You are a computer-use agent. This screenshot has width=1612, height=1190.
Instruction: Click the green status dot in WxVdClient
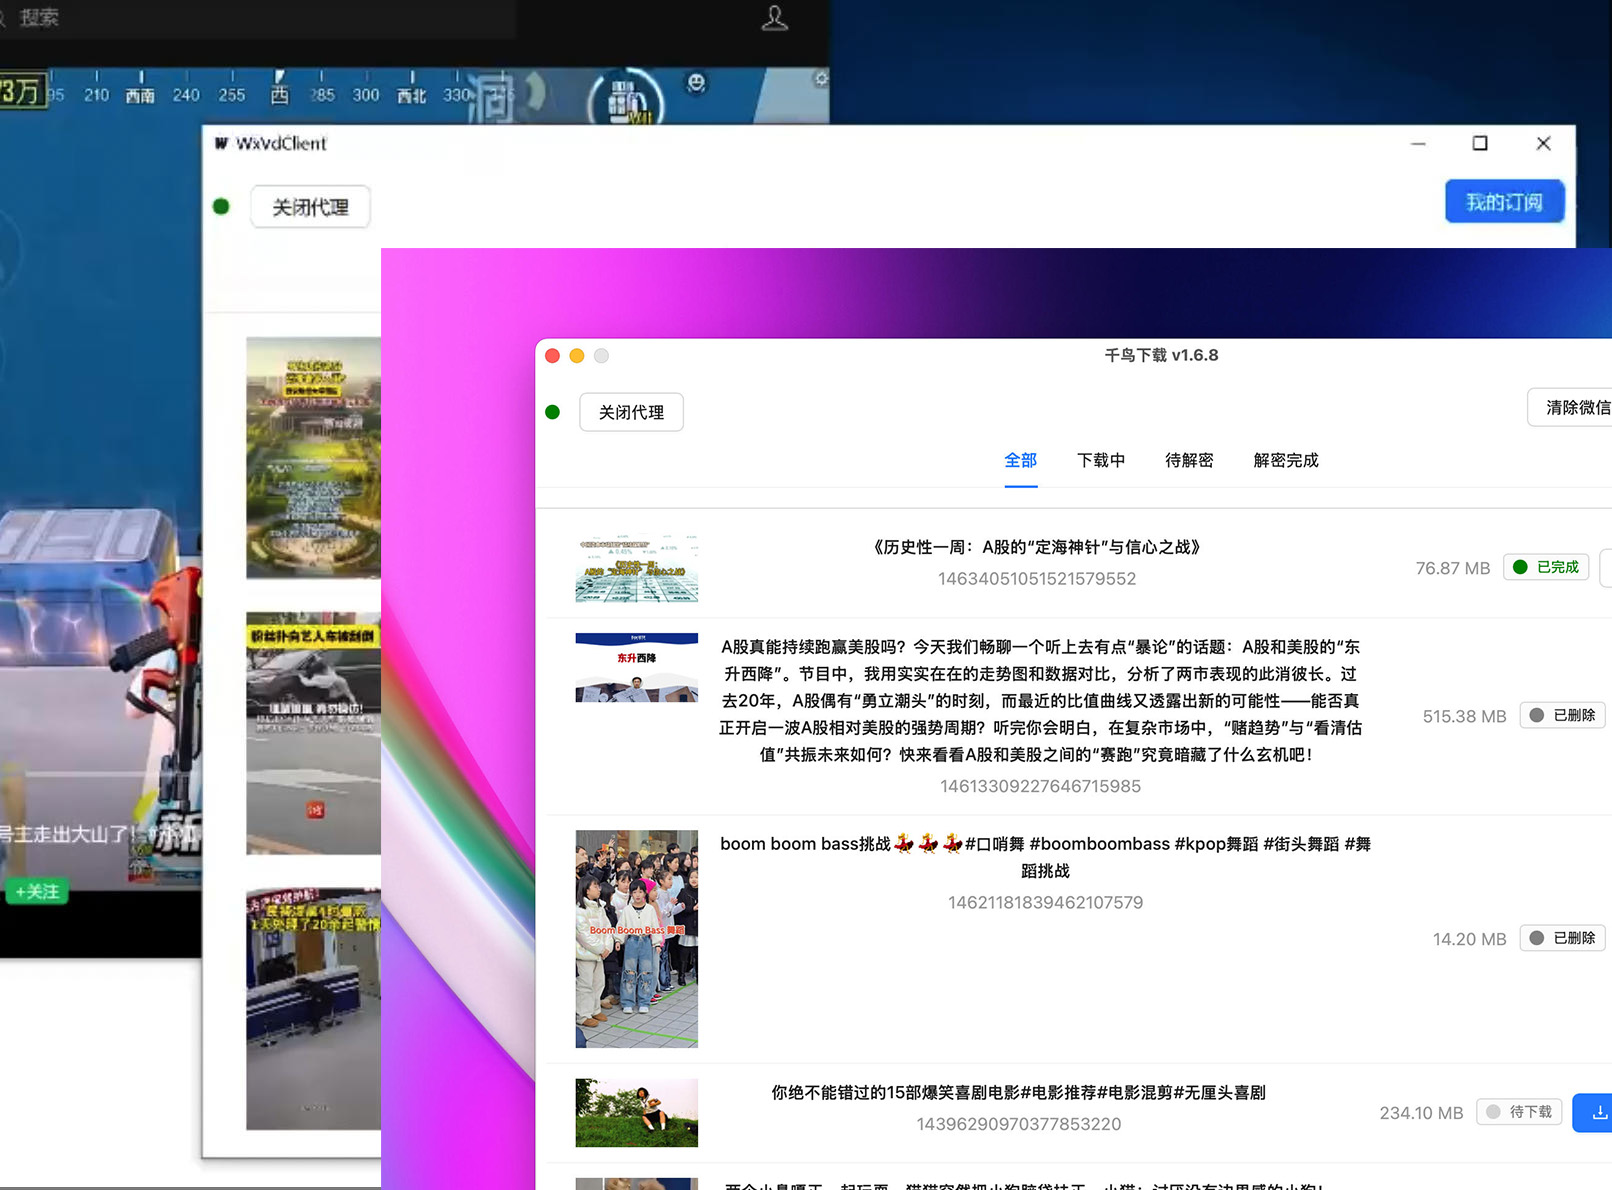[x=222, y=207]
